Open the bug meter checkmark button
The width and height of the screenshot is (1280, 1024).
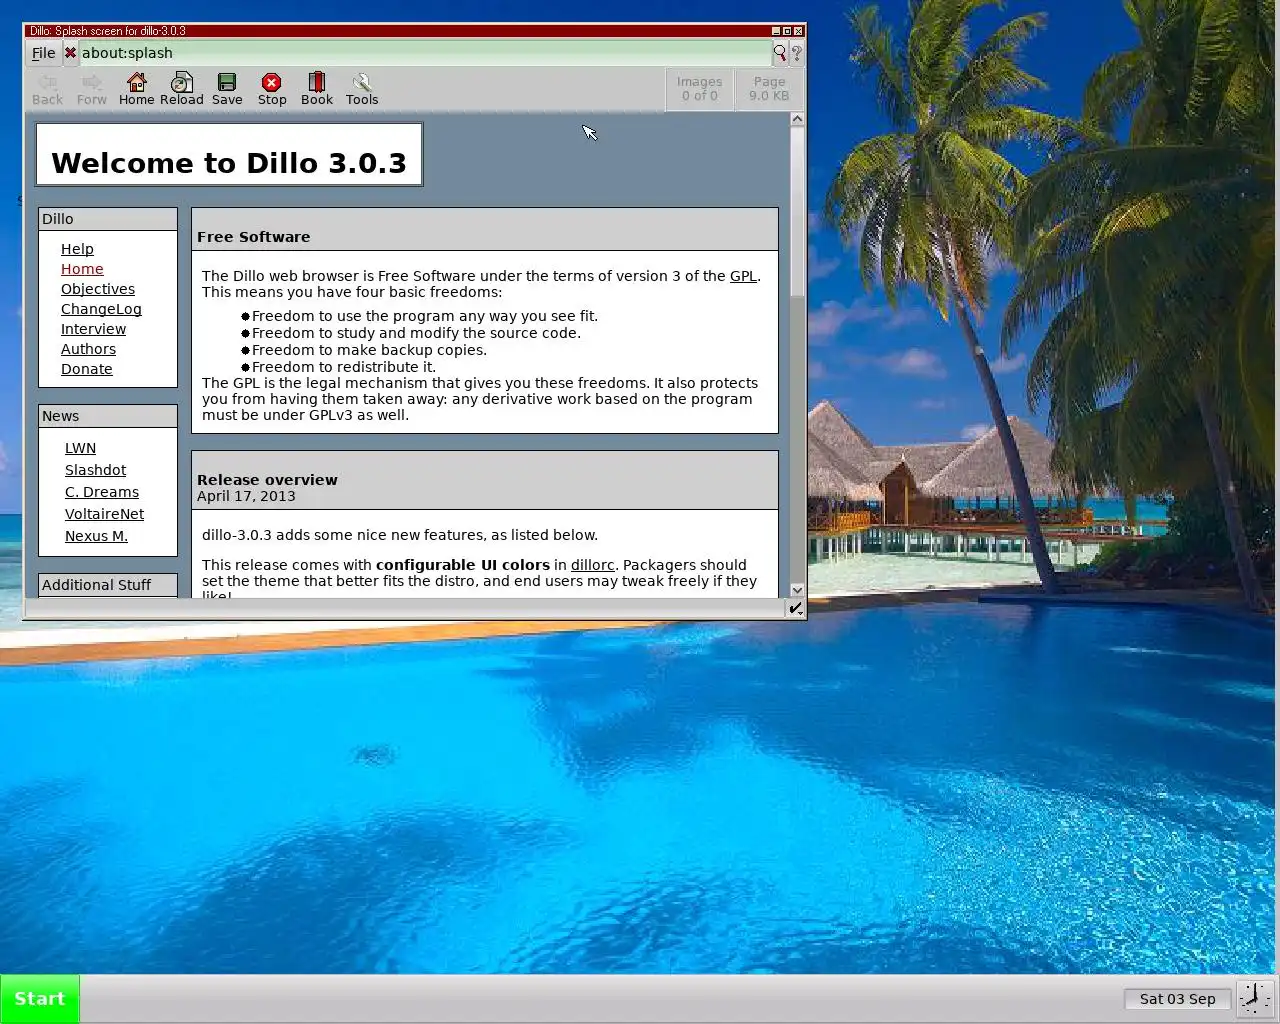[795, 608]
